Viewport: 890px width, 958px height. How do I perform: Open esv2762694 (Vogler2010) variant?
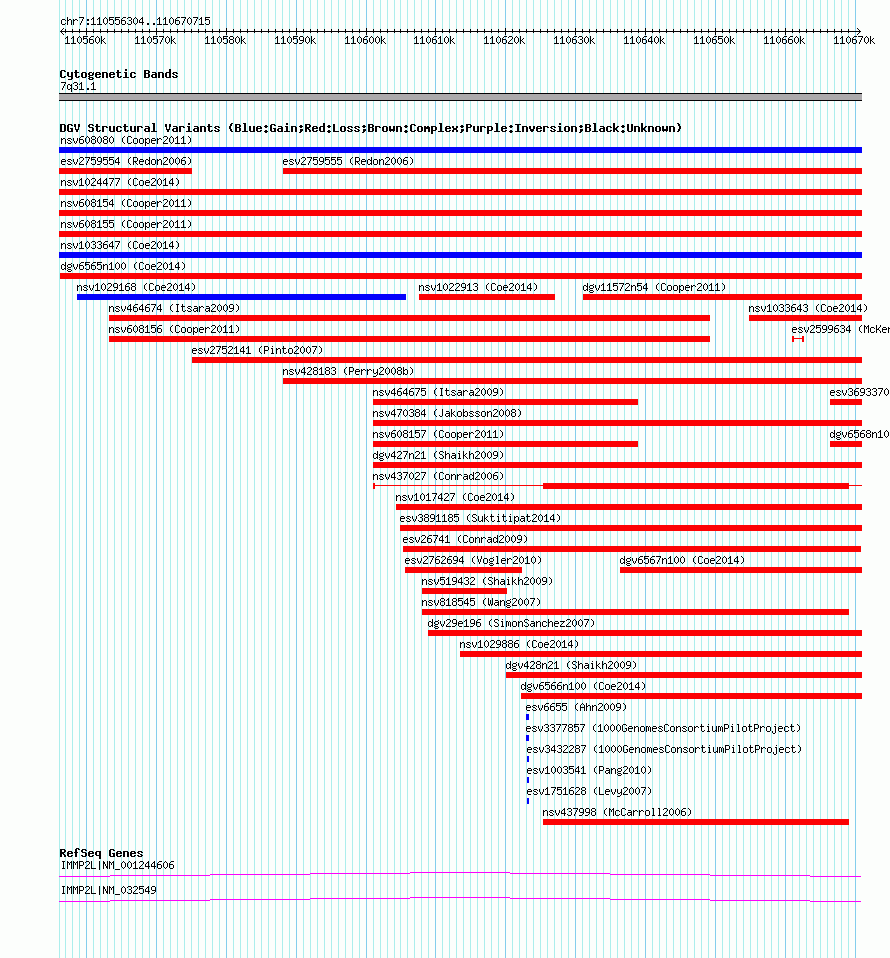point(473,560)
